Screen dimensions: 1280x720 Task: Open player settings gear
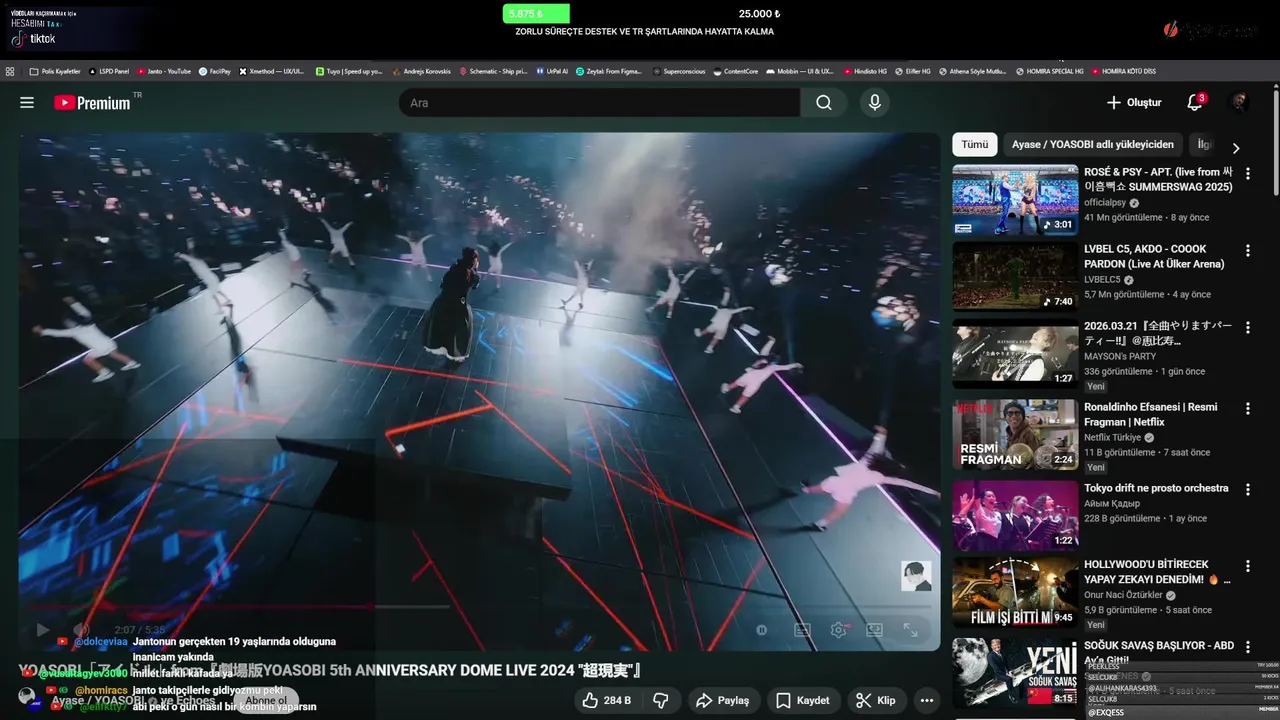838,630
